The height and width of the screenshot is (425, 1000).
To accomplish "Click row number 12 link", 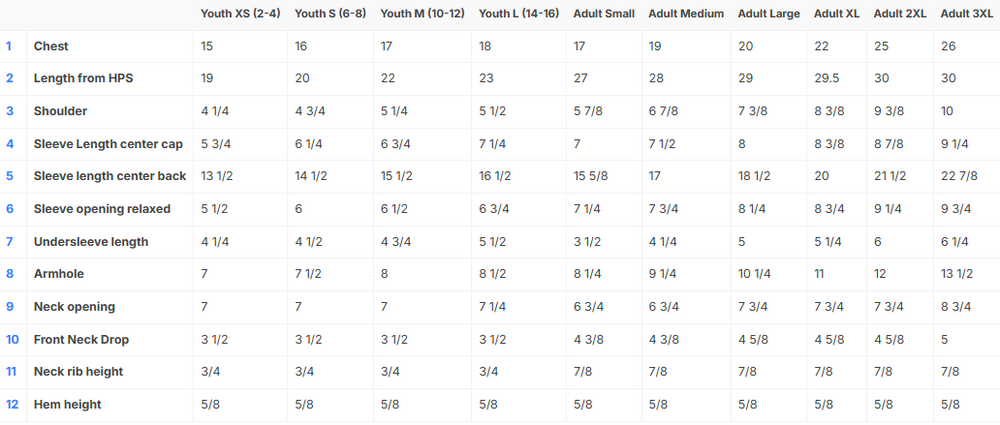I will [12, 404].
